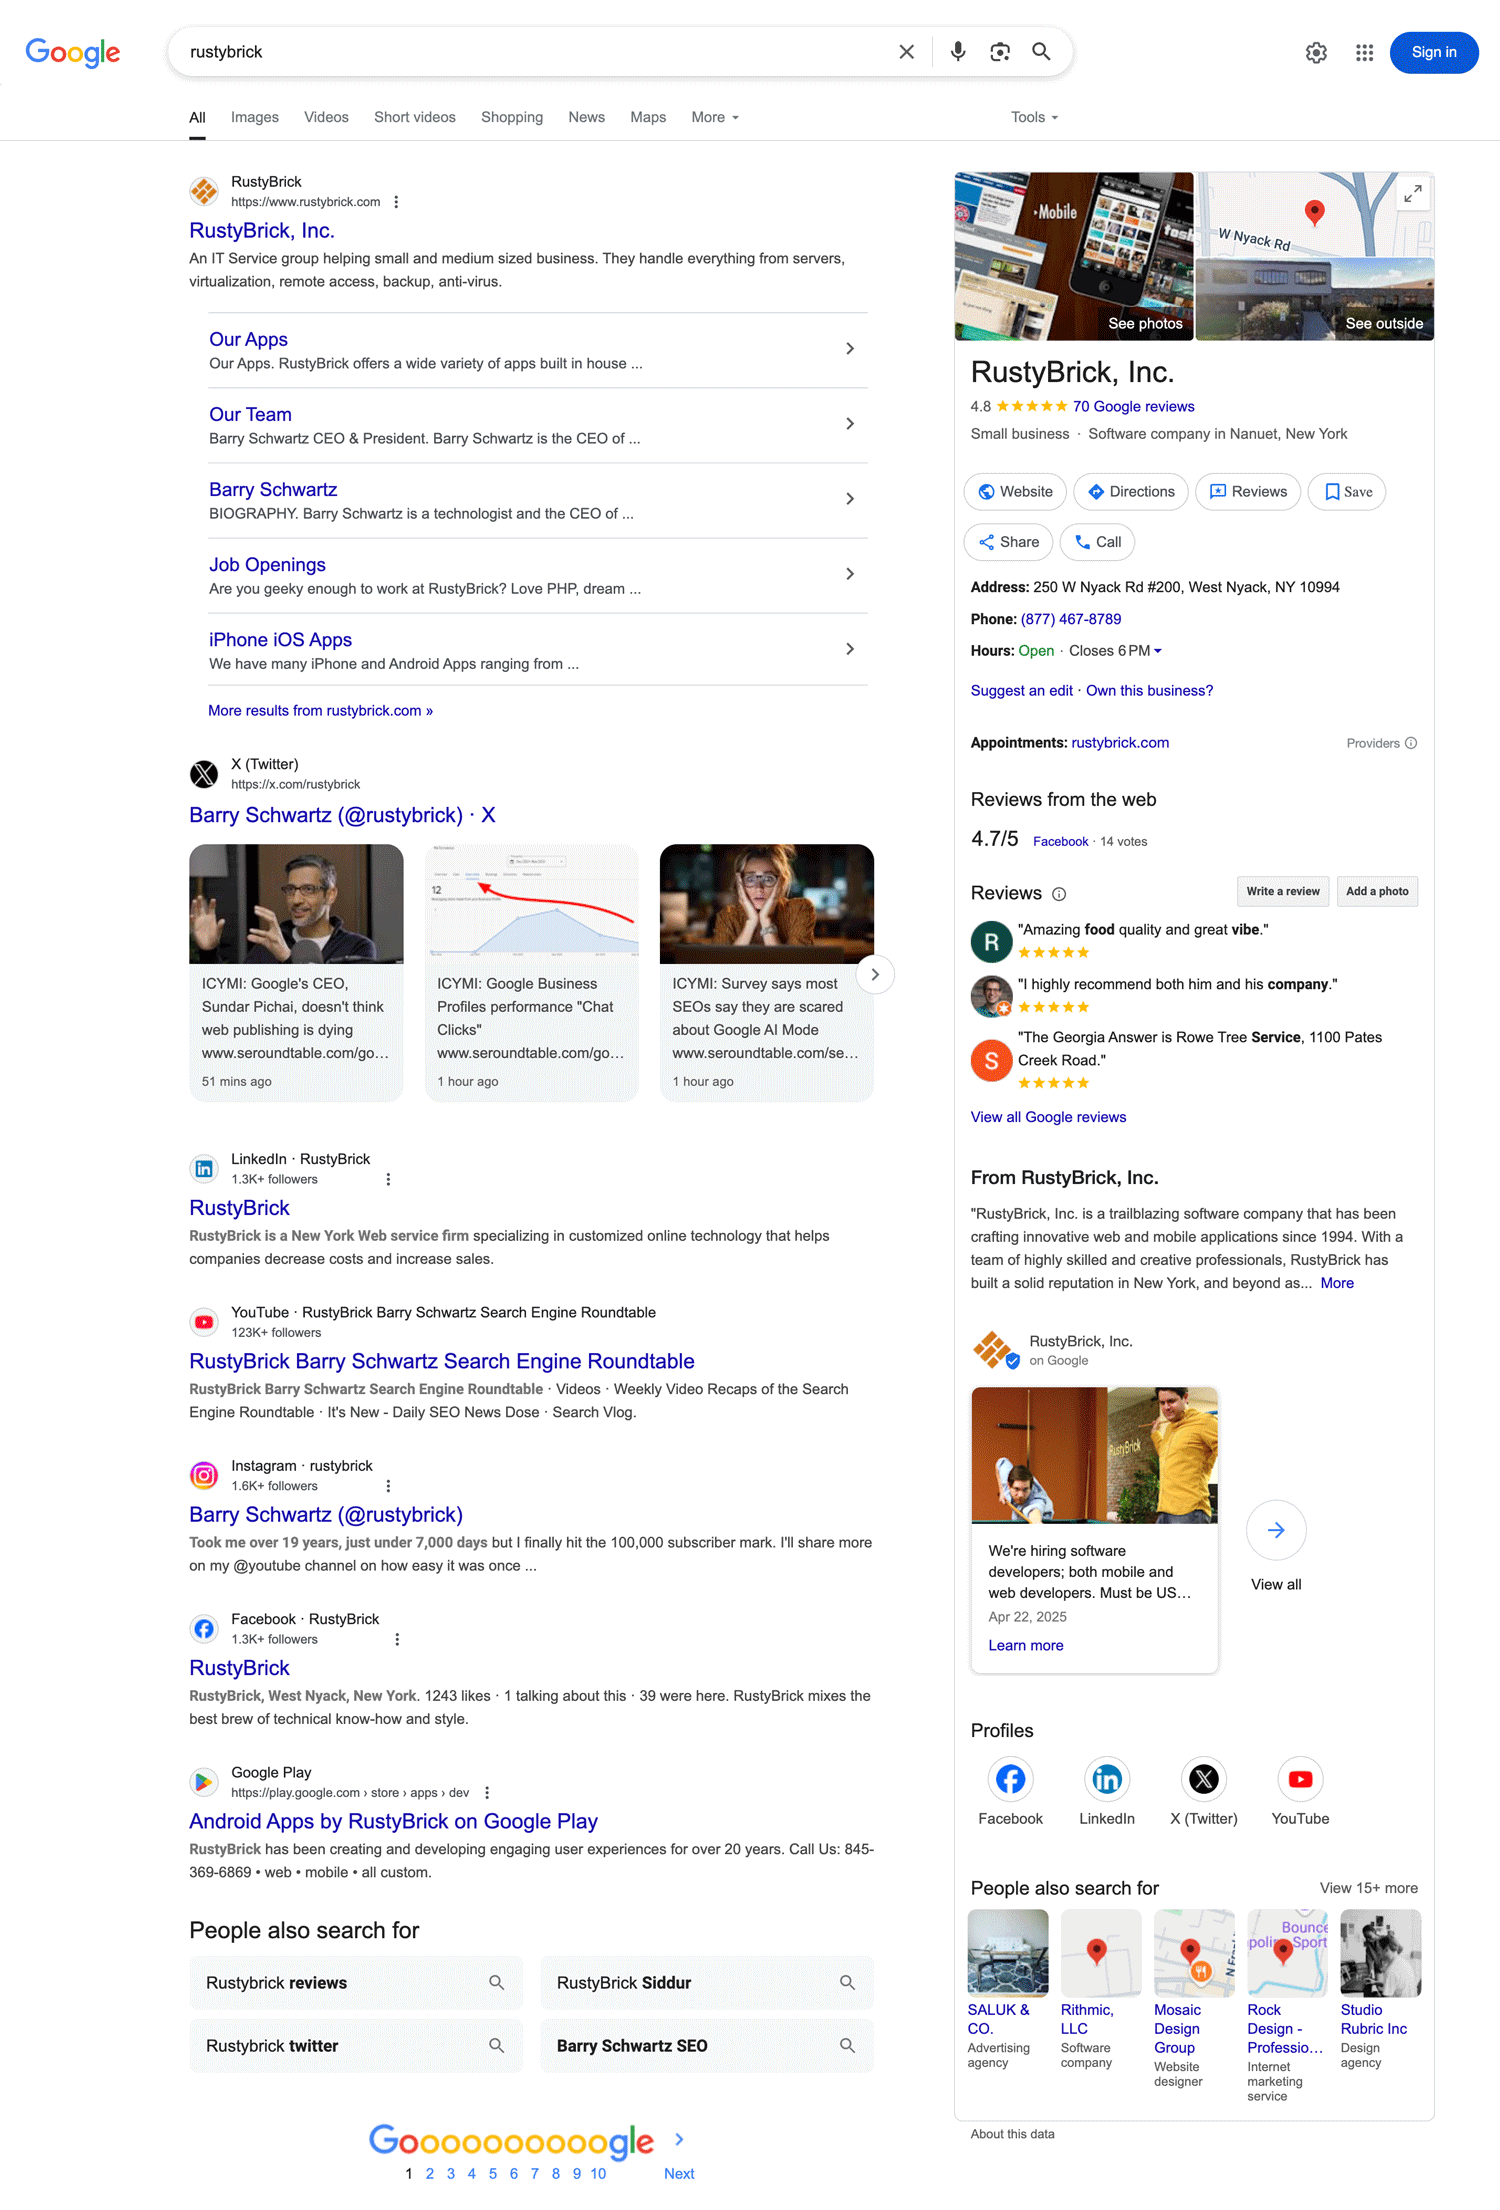Switch to the Videos tab
Viewport: 1500px width, 2210px height.
[326, 117]
